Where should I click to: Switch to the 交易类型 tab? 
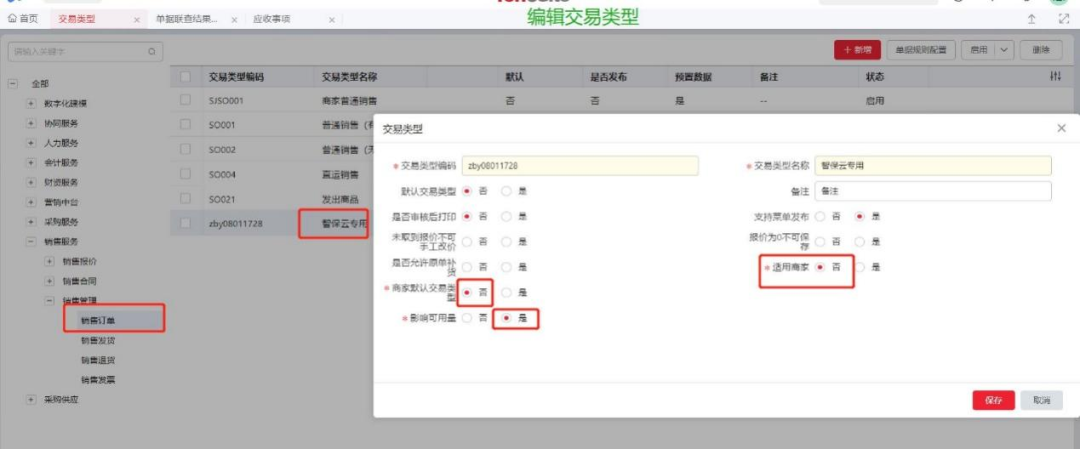(77, 19)
